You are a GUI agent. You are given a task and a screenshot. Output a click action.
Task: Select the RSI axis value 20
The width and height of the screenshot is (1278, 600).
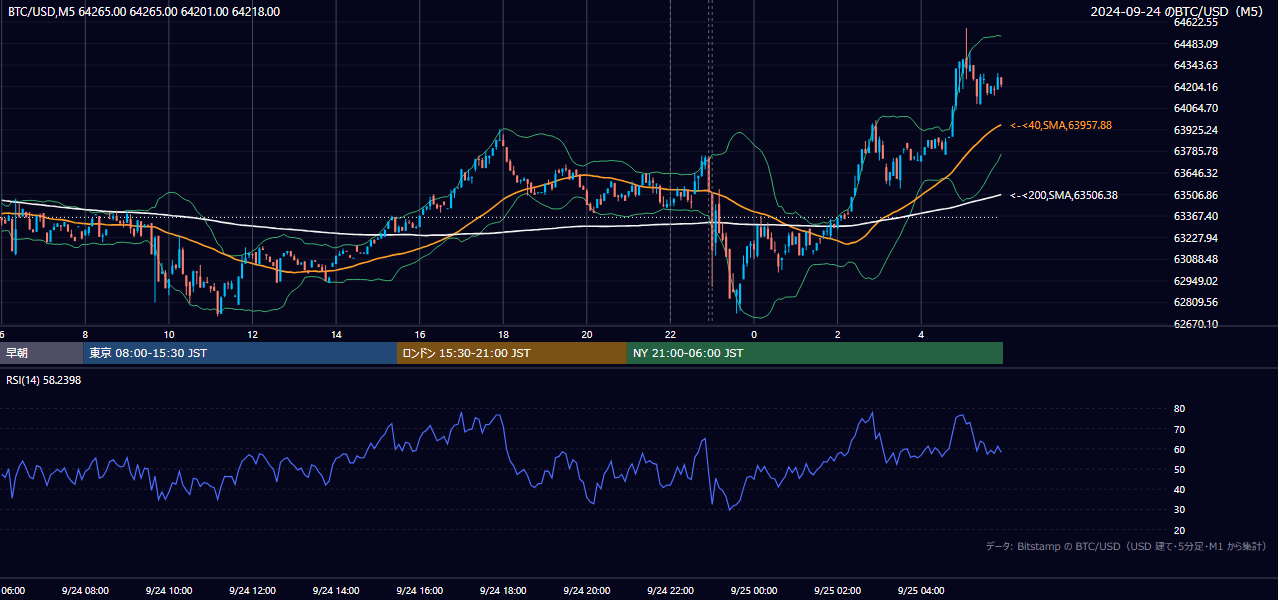tap(1179, 530)
